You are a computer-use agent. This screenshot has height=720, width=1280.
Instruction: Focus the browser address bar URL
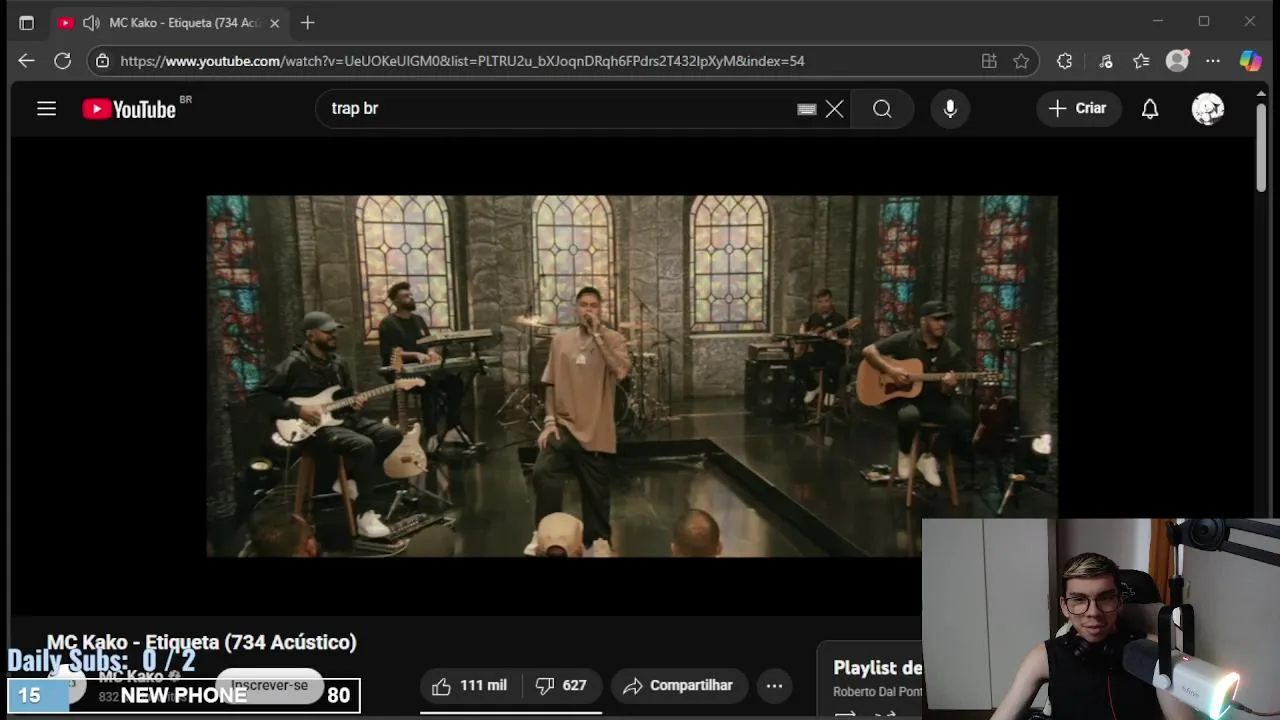point(462,61)
